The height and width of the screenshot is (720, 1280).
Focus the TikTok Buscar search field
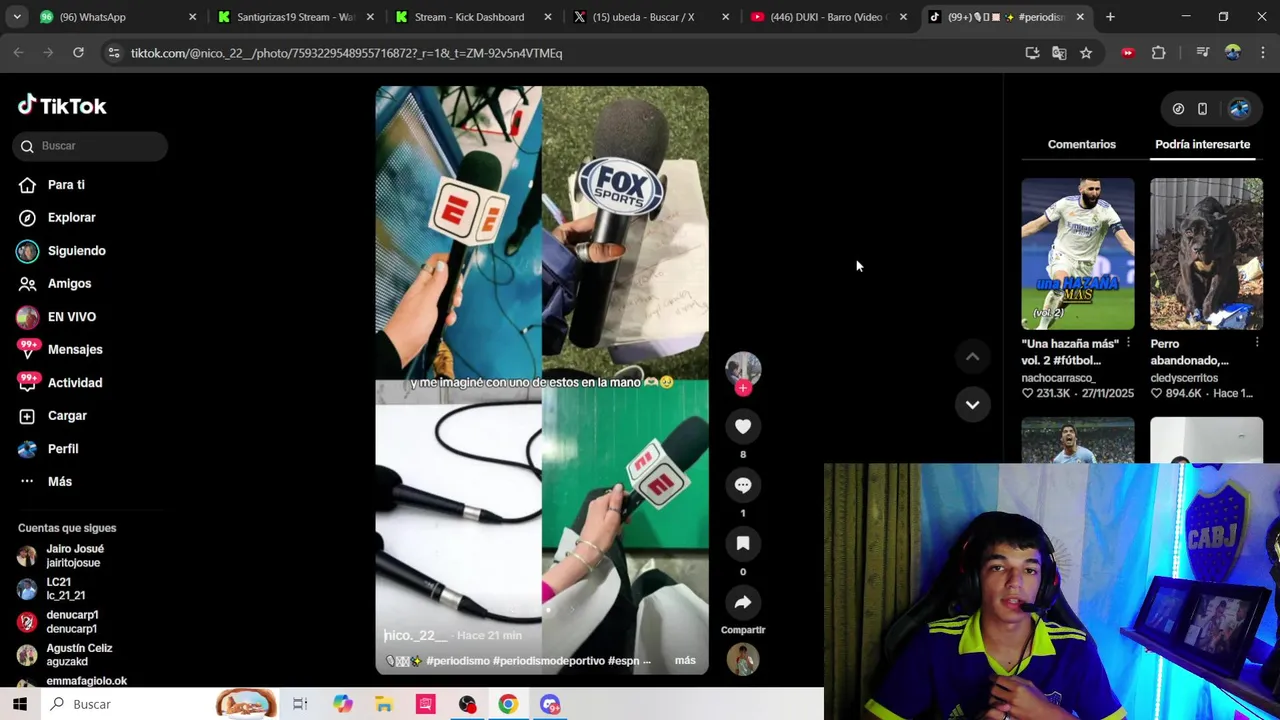point(91,146)
